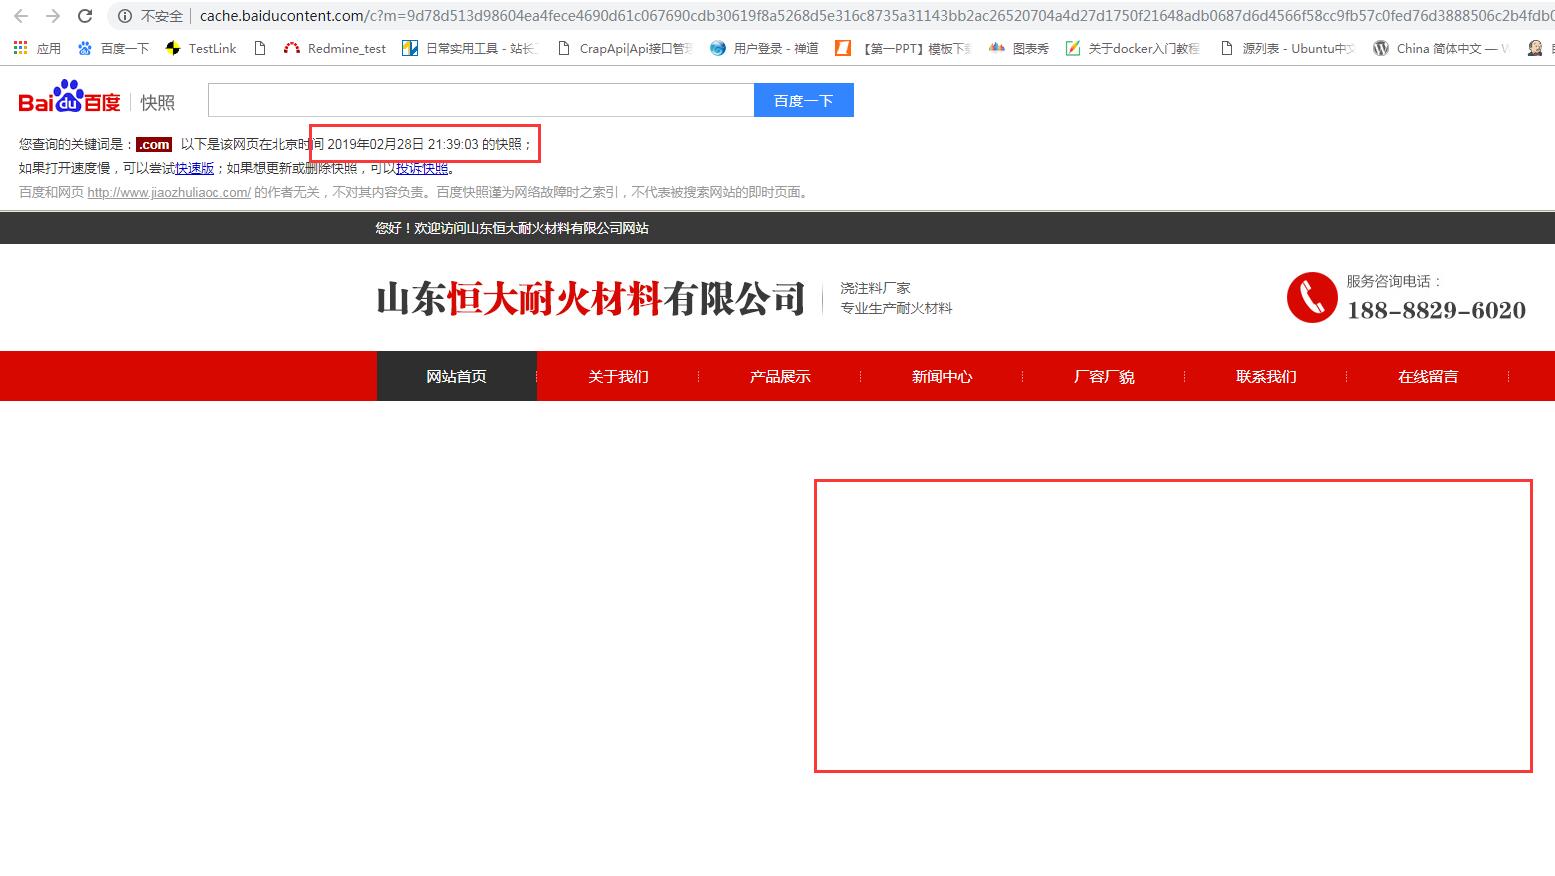Viewport: 1555px width, 876px height.
Task: Click the browser forward arrow
Action: [x=53, y=16]
